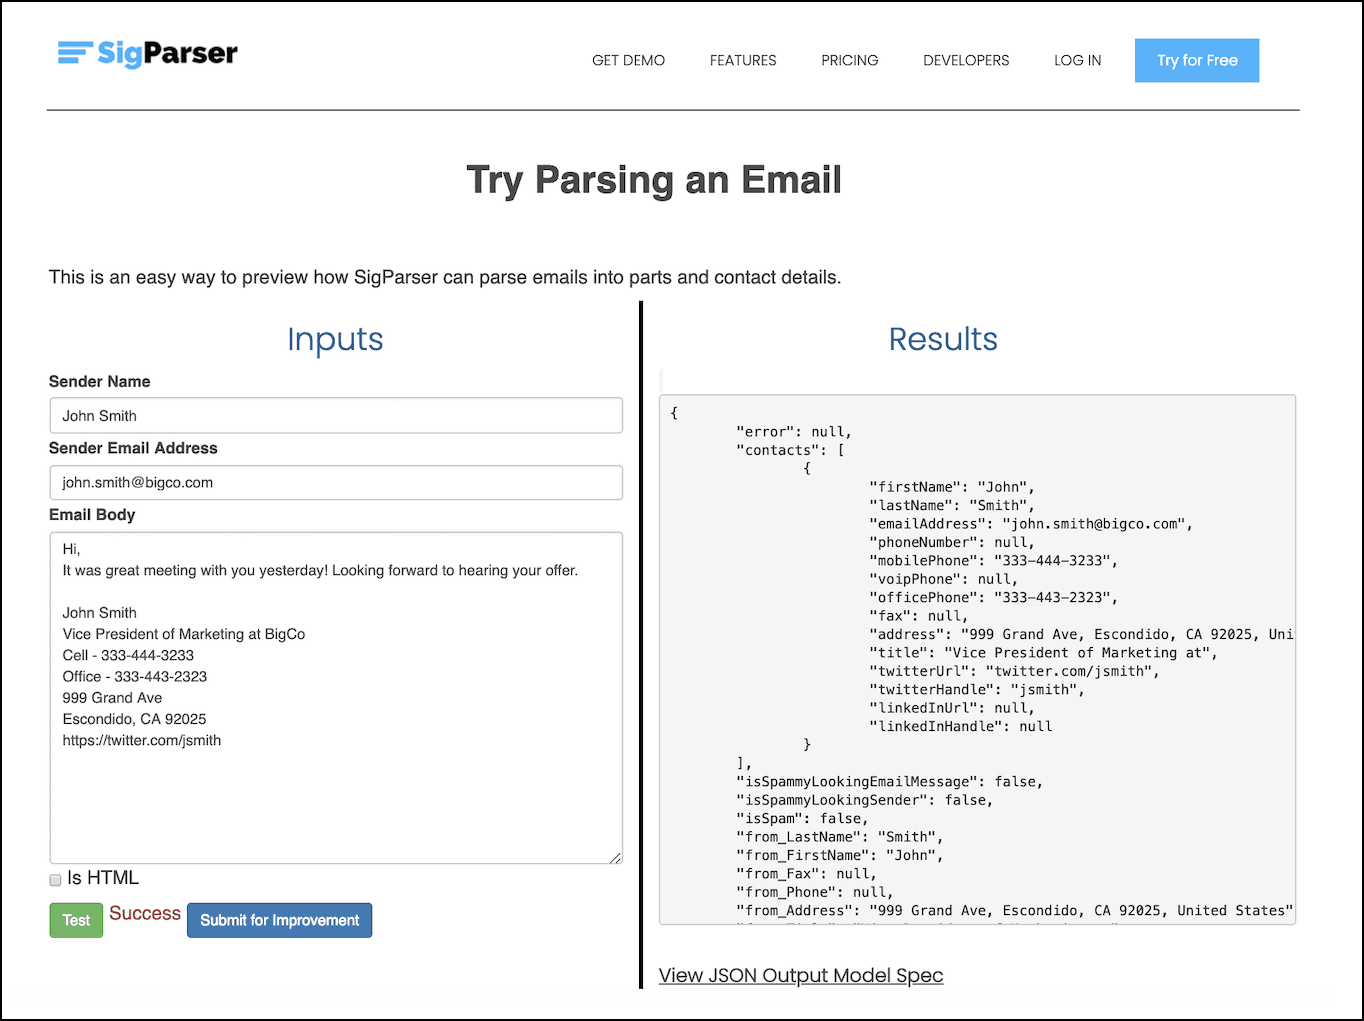Click the "mobilePhone" JSON result line
This screenshot has height=1021, width=1364.
click(x=994, y=561)
